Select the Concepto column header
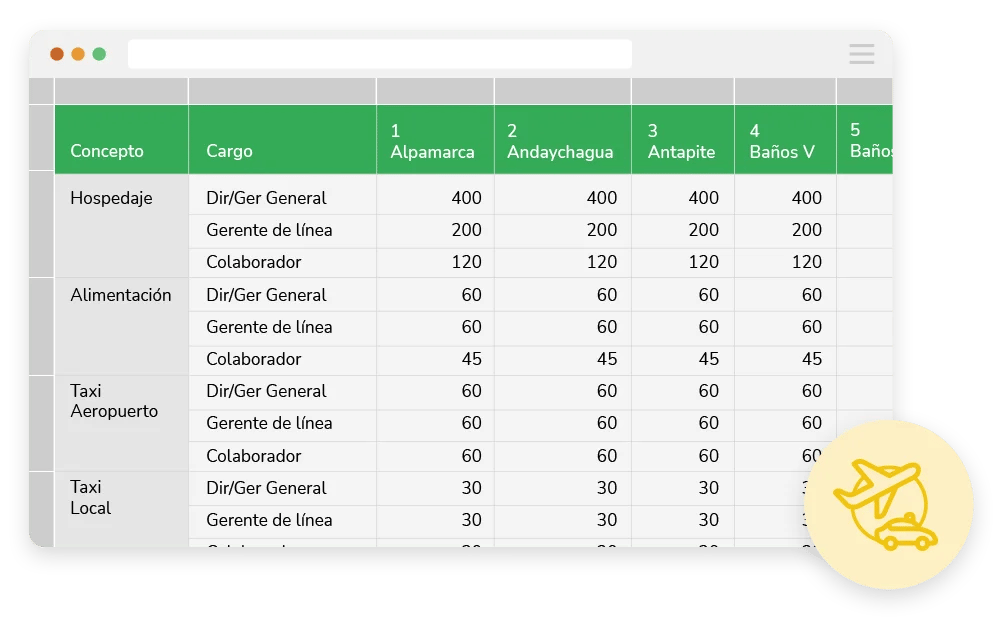The height and width of the screenshot is (626, 1000). tap(122, 140)
